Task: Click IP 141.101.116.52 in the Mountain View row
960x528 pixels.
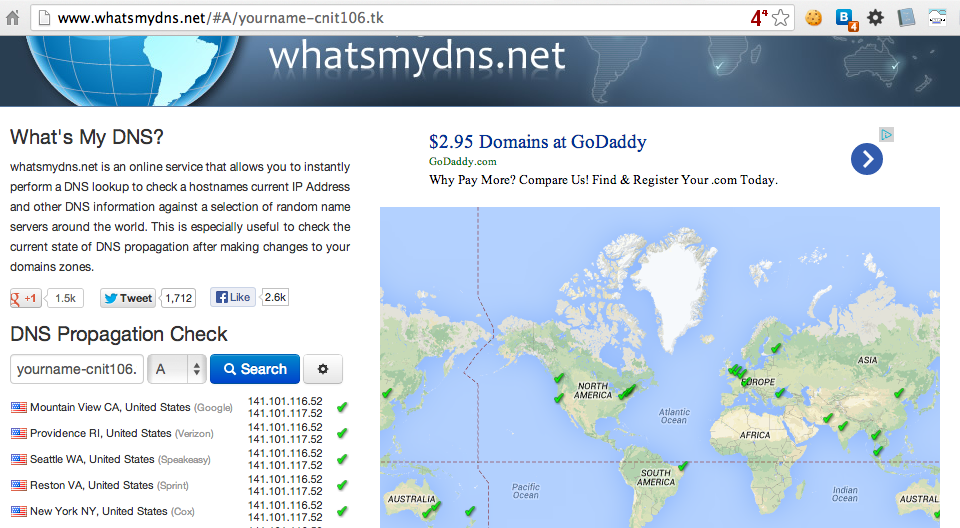Action: pyautogui.click(x=285, y=401)
